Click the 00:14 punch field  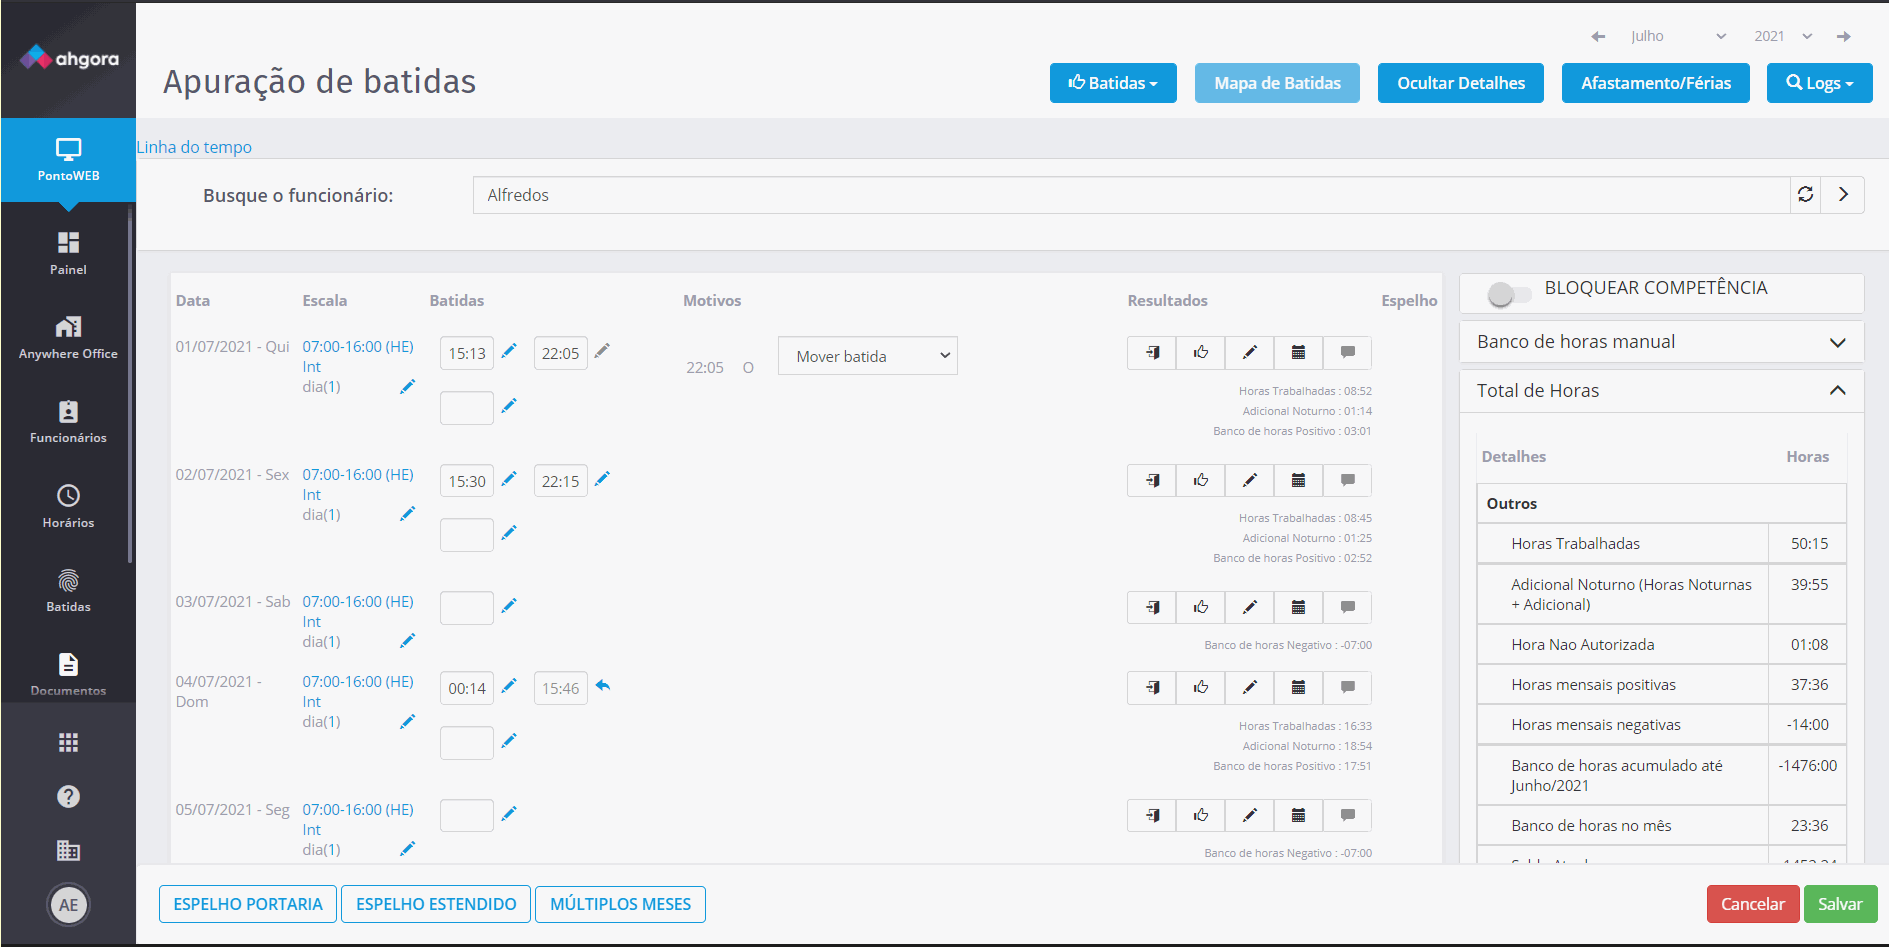click(467, 688)
